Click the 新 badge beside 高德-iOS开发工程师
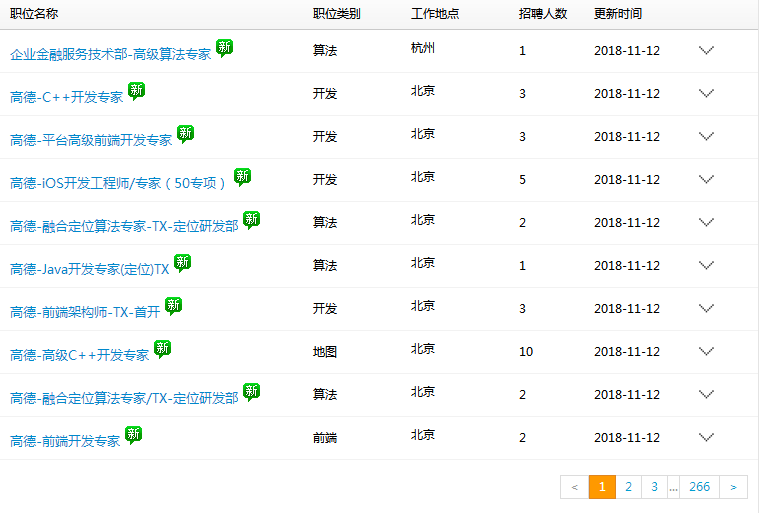This screenshot has height=513, width=763. coord(242,177)
